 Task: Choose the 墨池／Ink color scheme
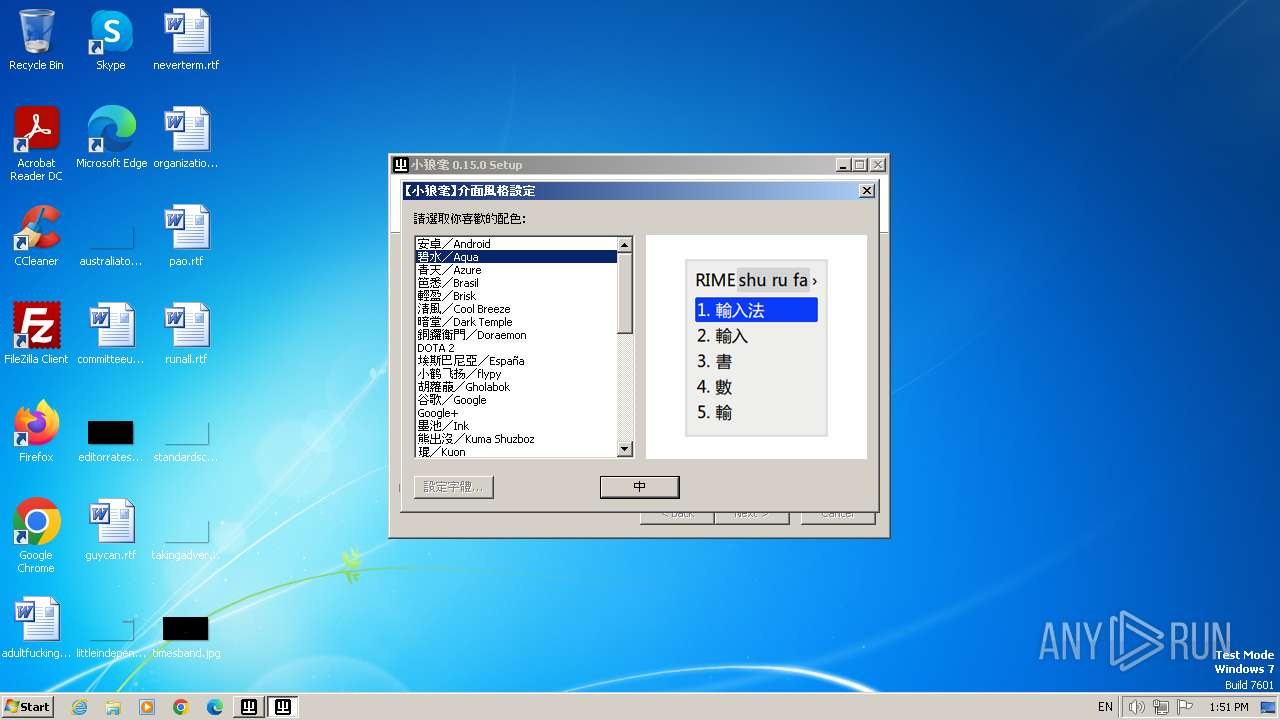(516, 426)
